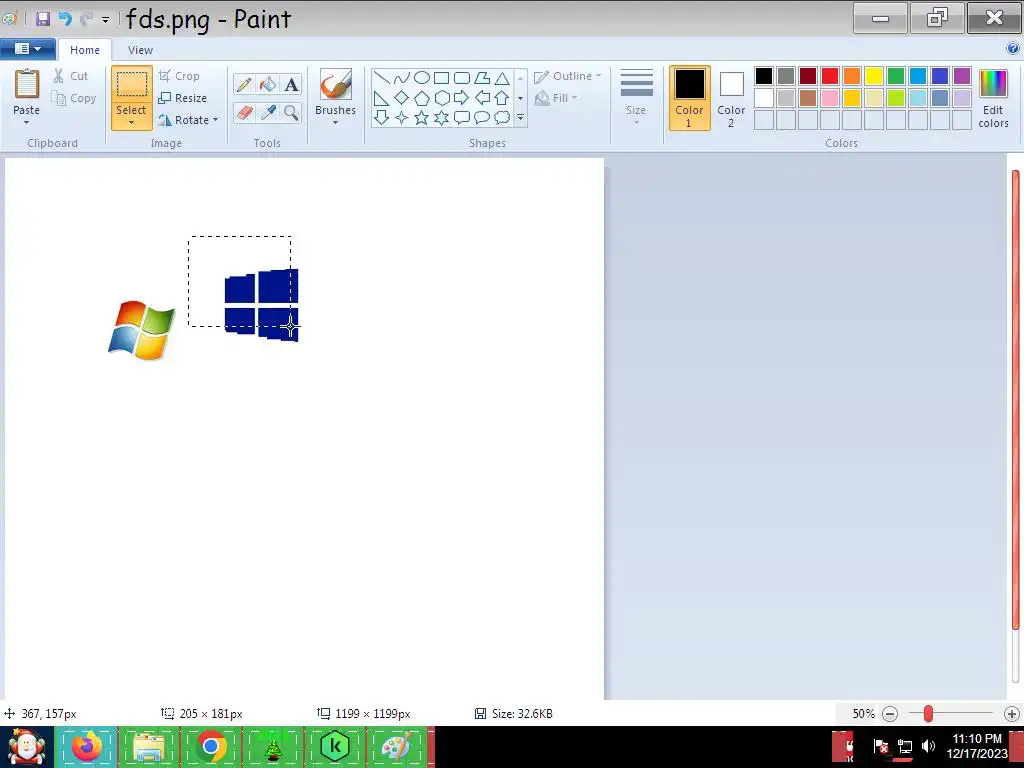
Task: Choose the Down arrow shape
Action: [381, 118]
